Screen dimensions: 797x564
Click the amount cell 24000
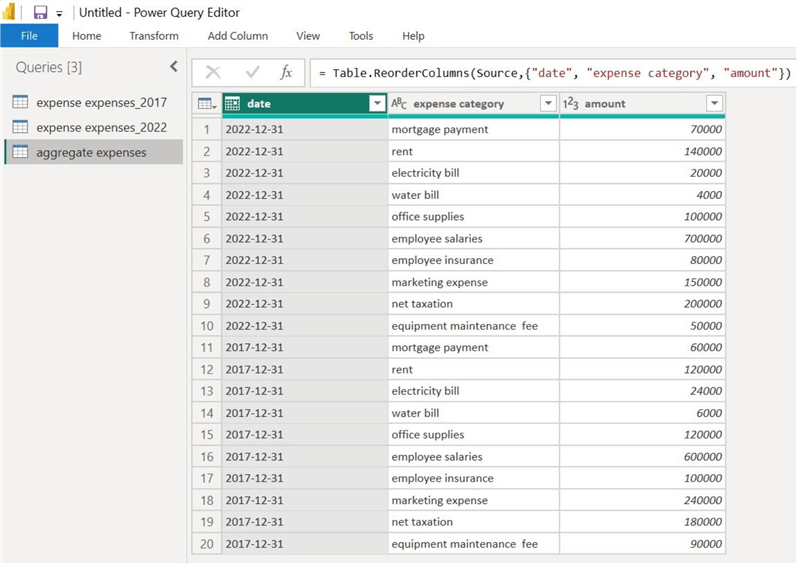coord(642,391)
